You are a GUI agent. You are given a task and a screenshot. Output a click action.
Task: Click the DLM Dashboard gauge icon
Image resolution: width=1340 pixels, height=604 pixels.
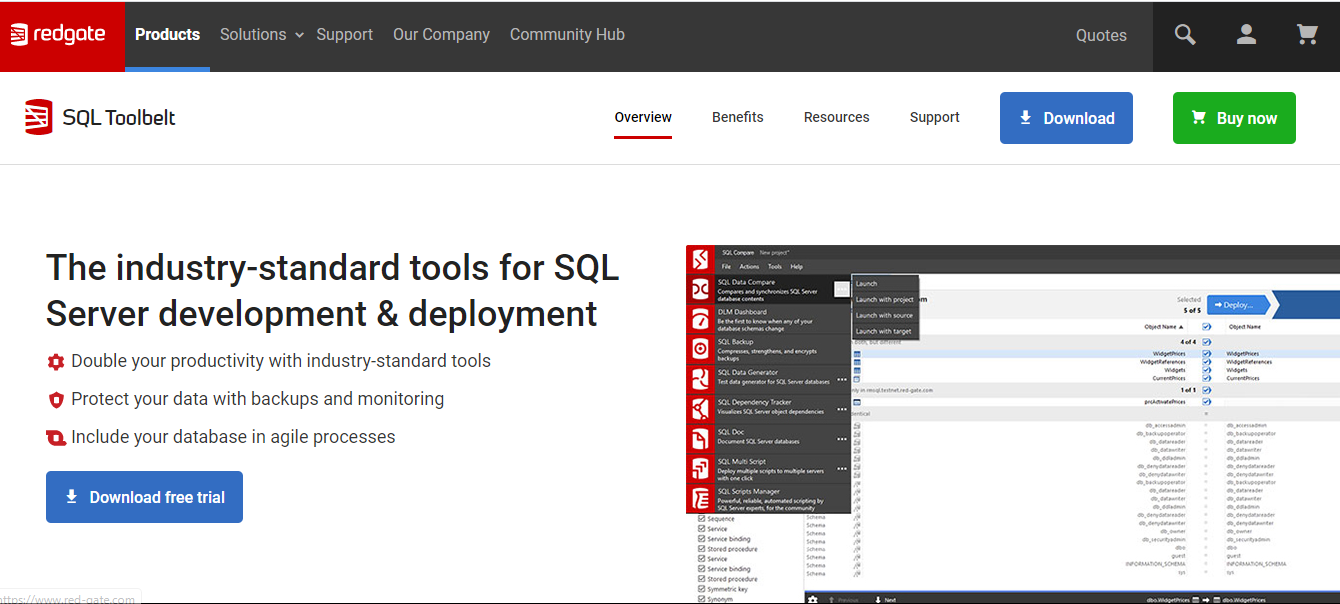[x=700, y=318]
